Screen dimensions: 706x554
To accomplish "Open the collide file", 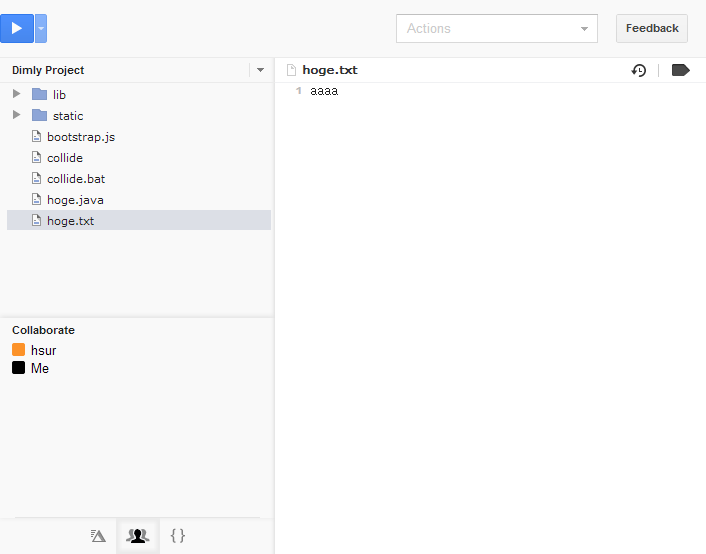I will point(64,158).
